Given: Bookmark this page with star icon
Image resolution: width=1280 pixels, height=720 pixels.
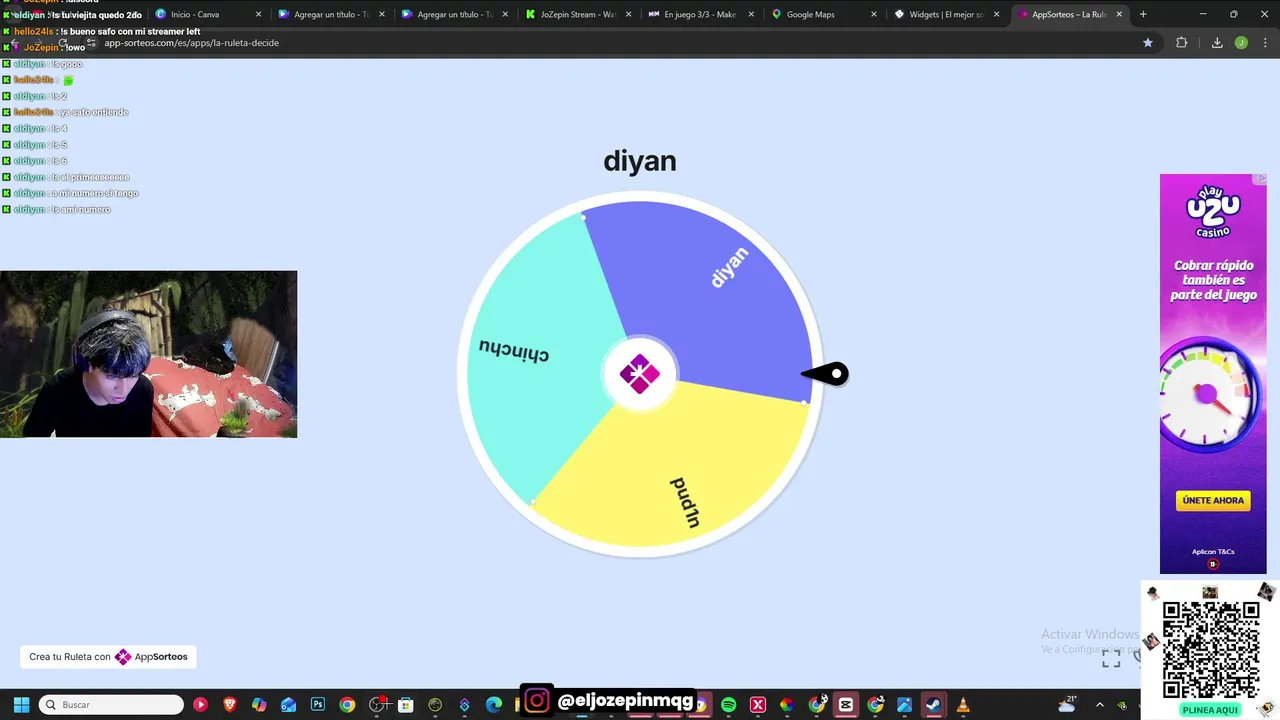Looking at the screenshot, I should click(x=1147, y=43).
